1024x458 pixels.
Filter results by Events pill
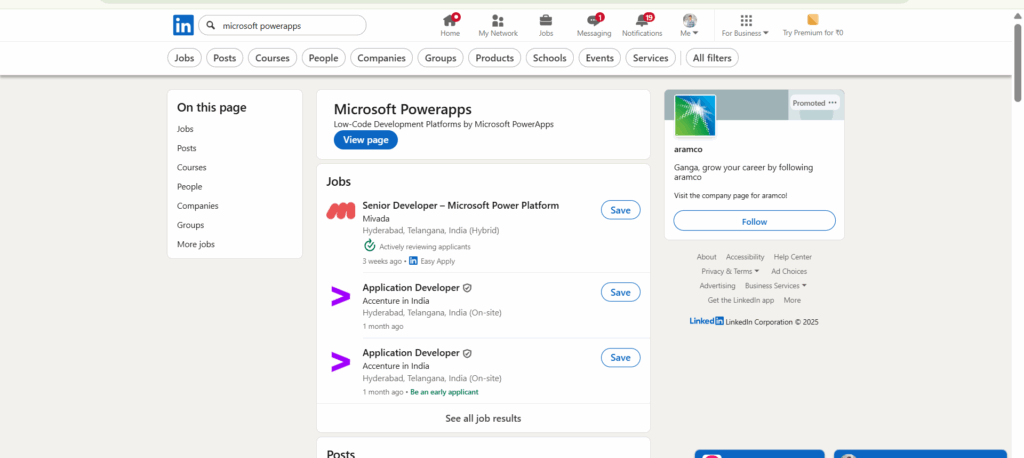(x=600, y=58)
